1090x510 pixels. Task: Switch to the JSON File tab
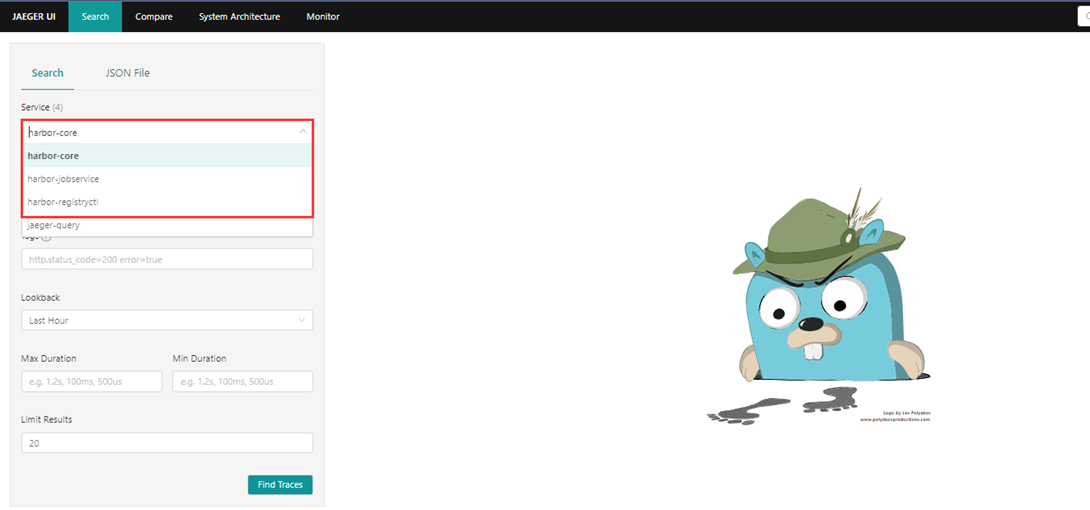pos(128,73)
